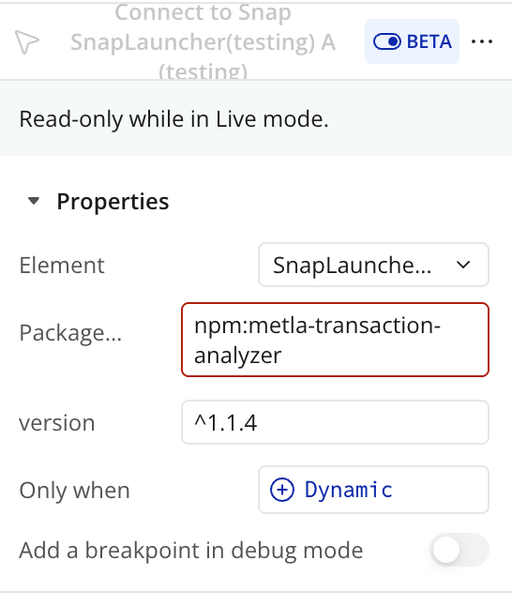Click the plus circle icon before Dynamic

[282, 490]
